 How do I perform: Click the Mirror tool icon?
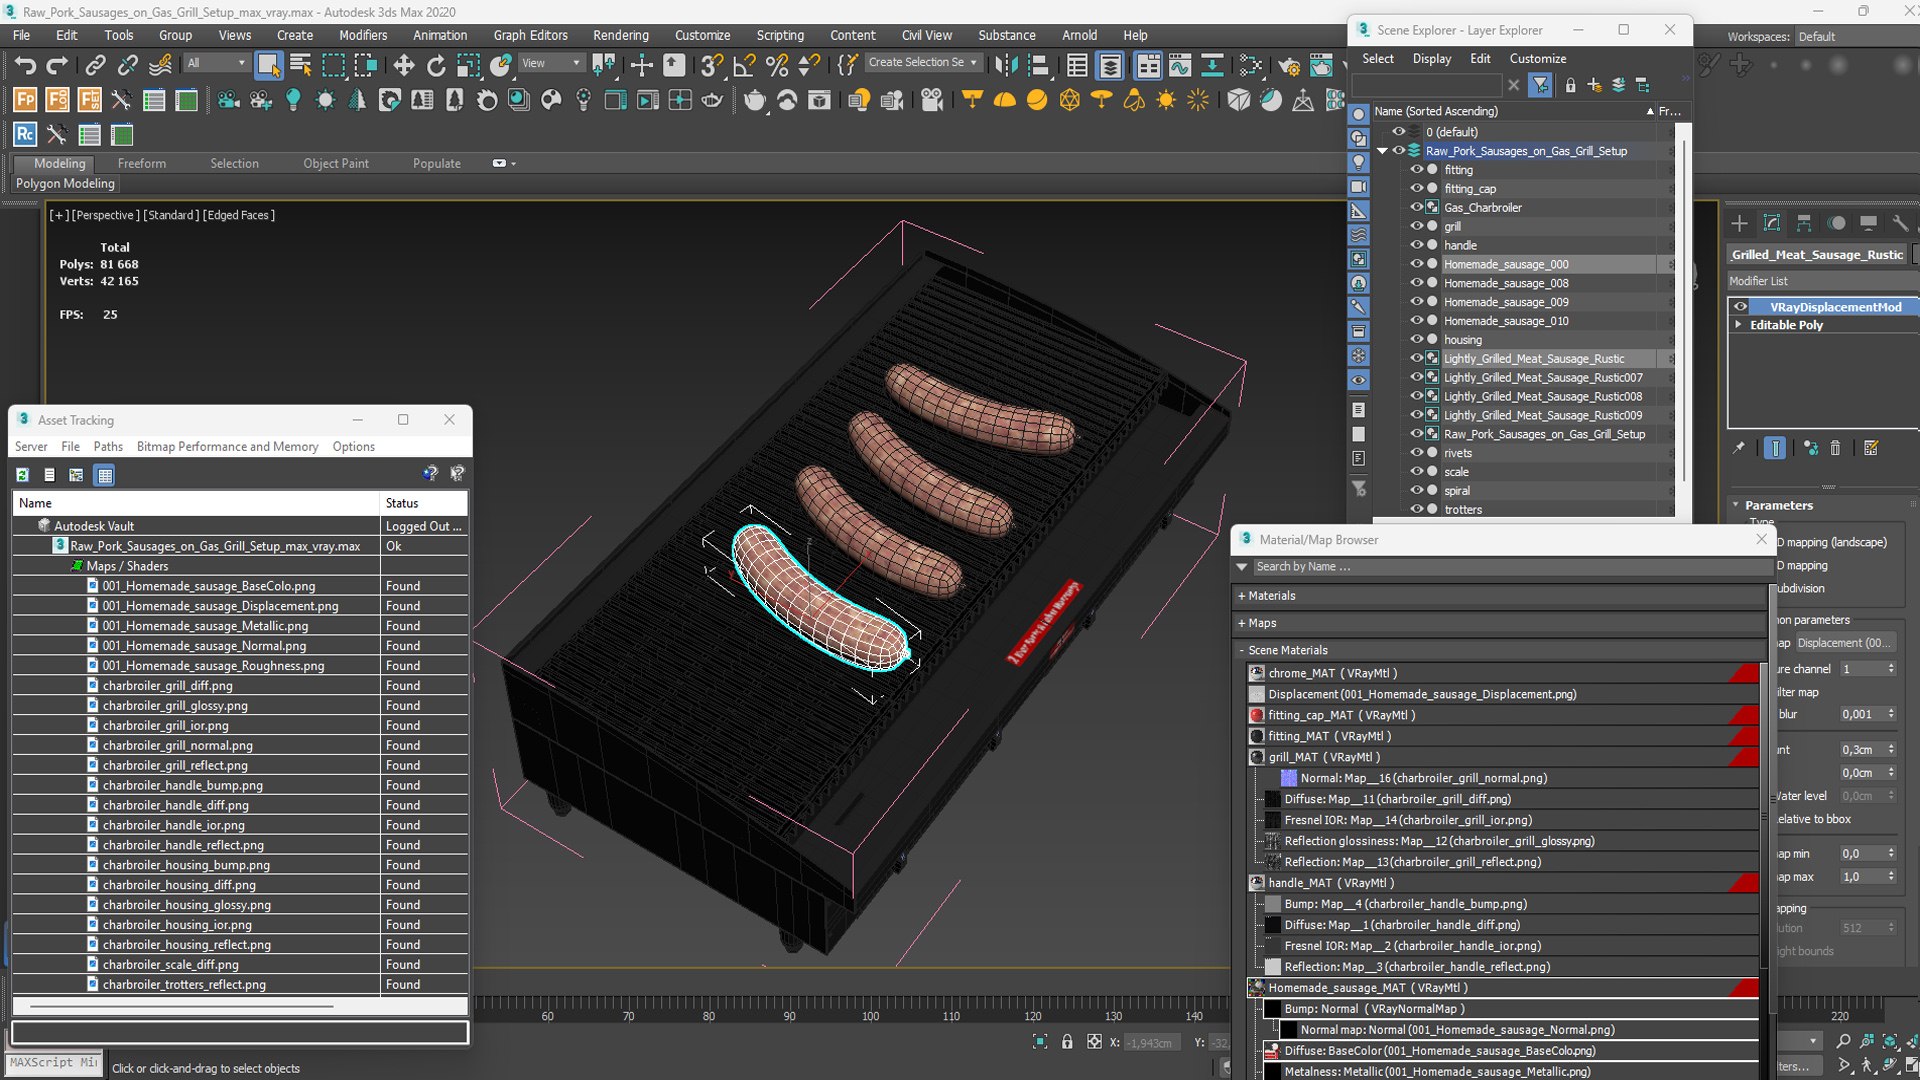(1006, 66)
